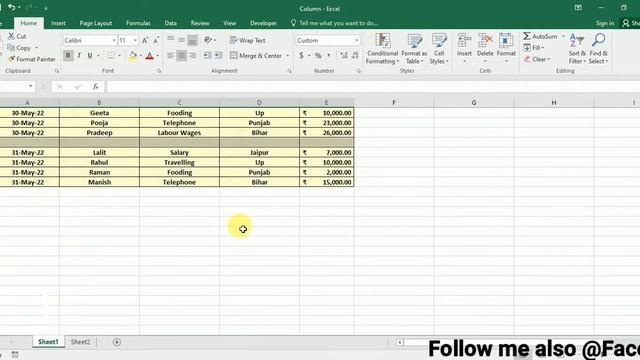Toggle Center horizontal alignment
The width and height of the screenshot is (640, 360).
(182, 56)
